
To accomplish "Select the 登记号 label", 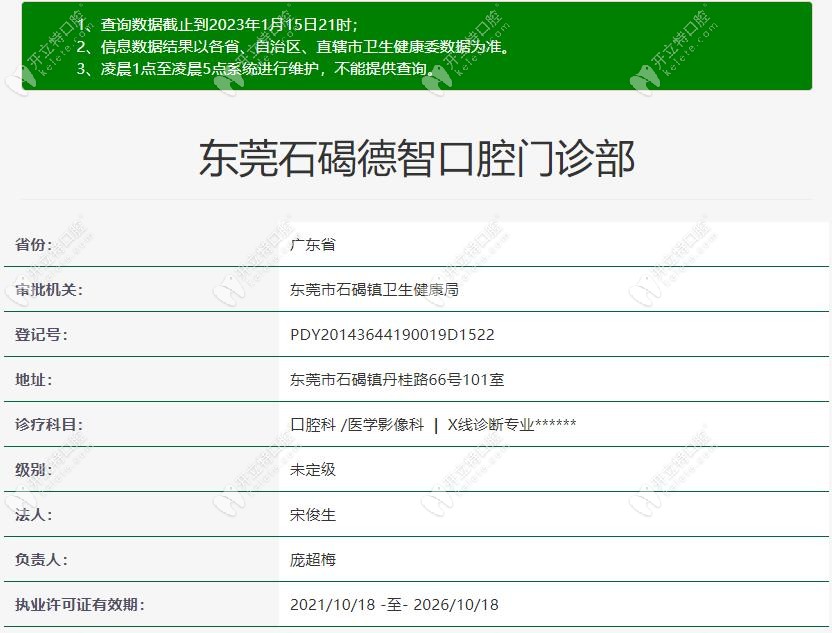I will point(41,335).
